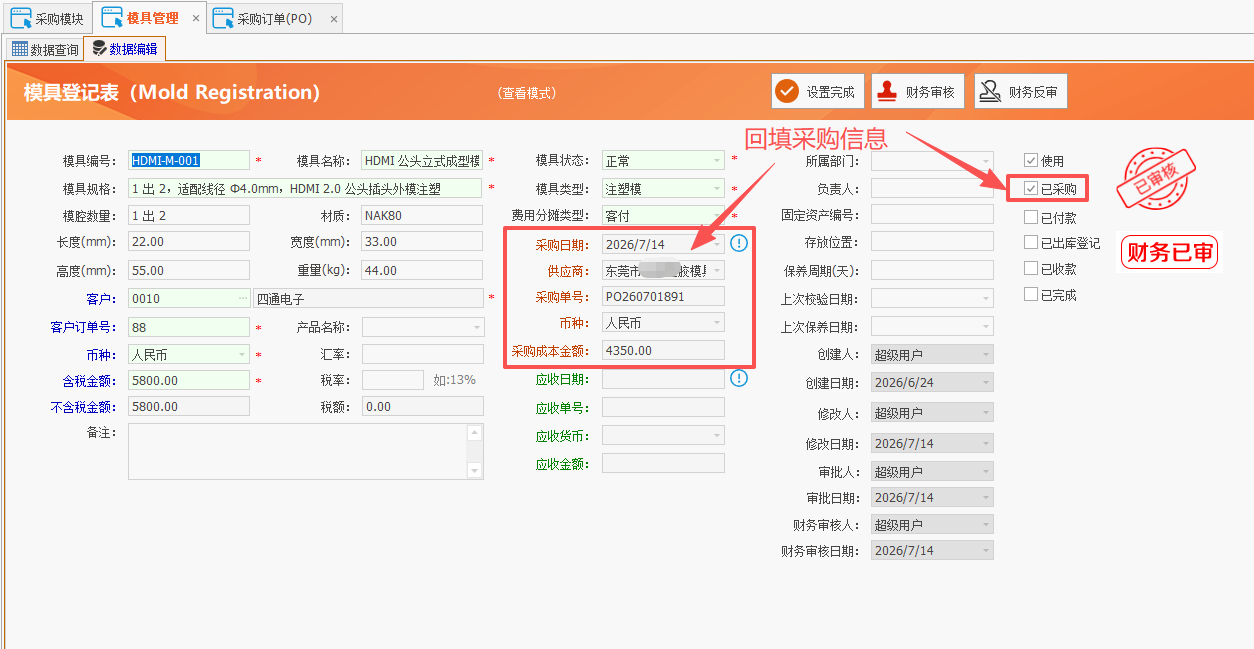Click the 模具编号 field HDMI-M-001

click(189, 160)
